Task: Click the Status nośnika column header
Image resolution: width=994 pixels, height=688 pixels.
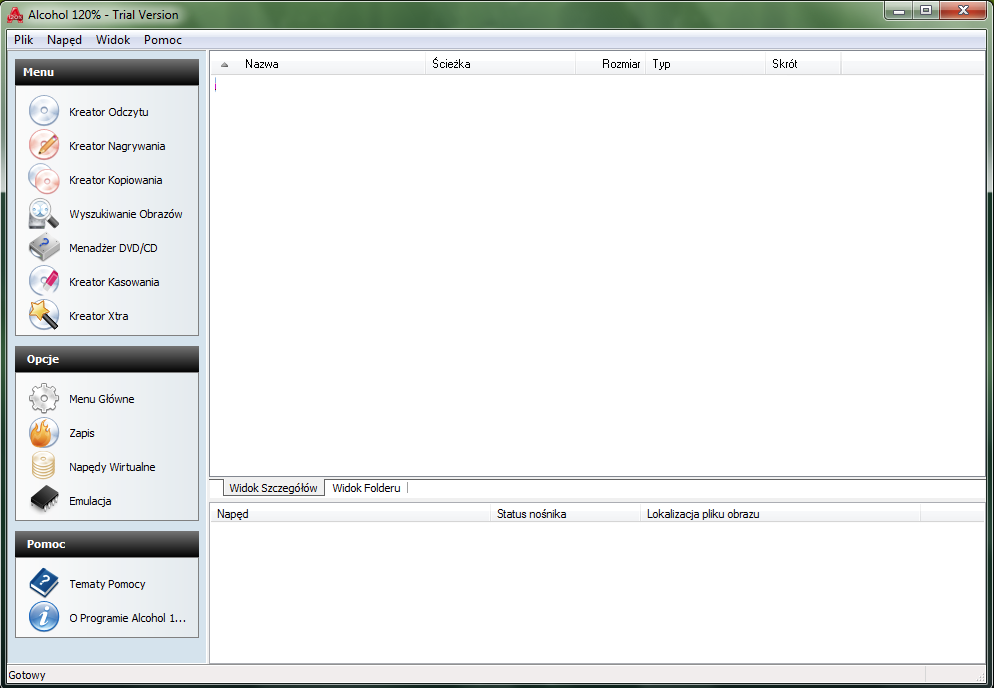Action: (x=565, y=514)
